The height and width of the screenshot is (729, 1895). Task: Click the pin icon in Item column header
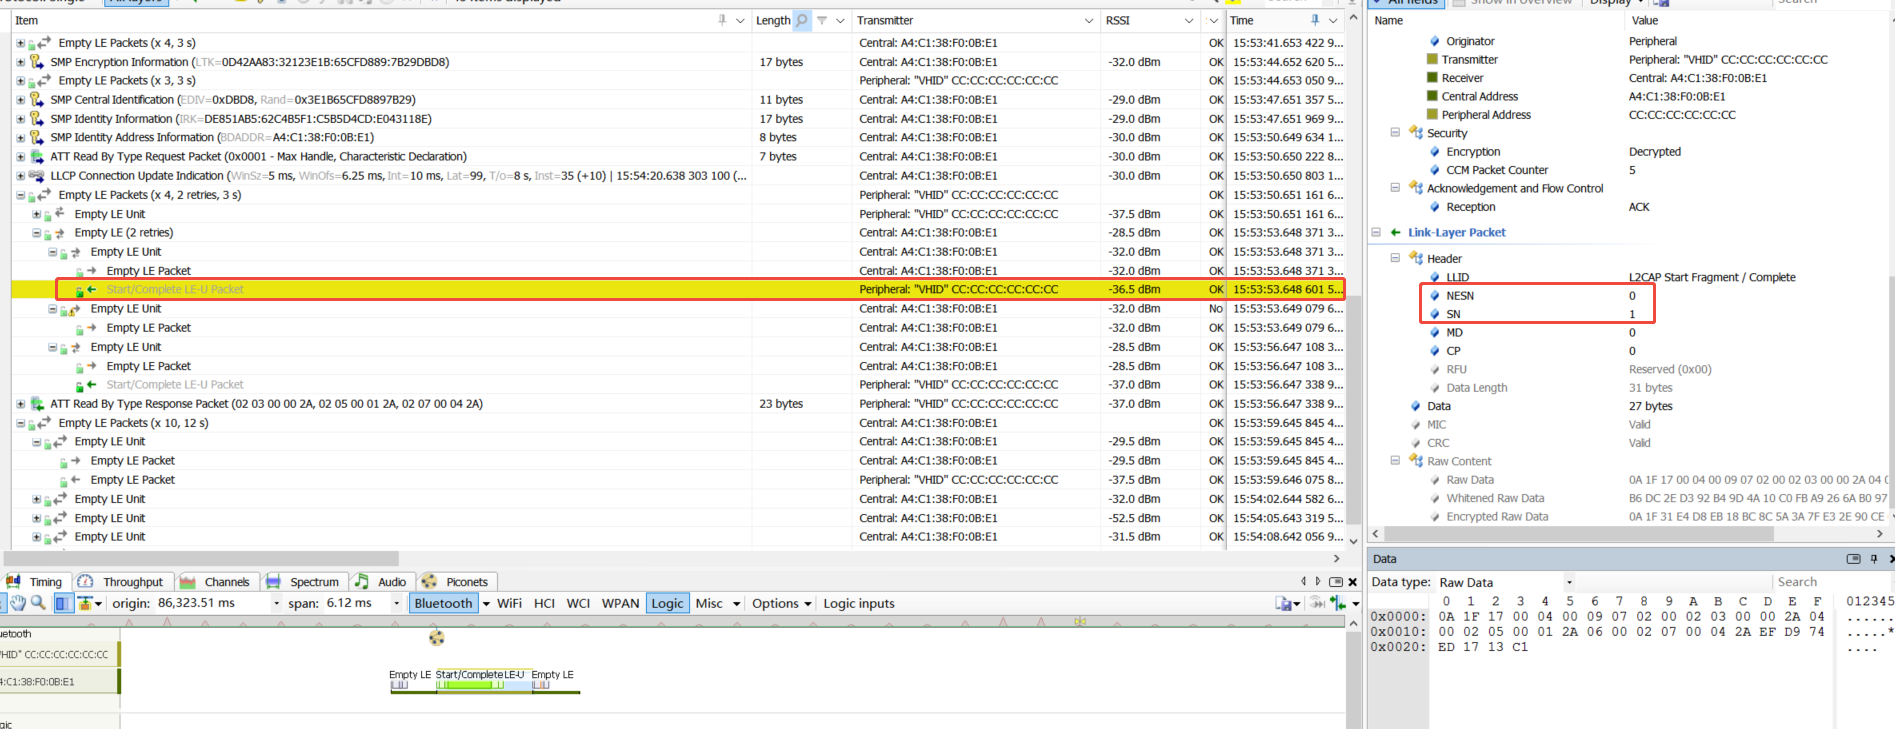(x=722, y=20)
